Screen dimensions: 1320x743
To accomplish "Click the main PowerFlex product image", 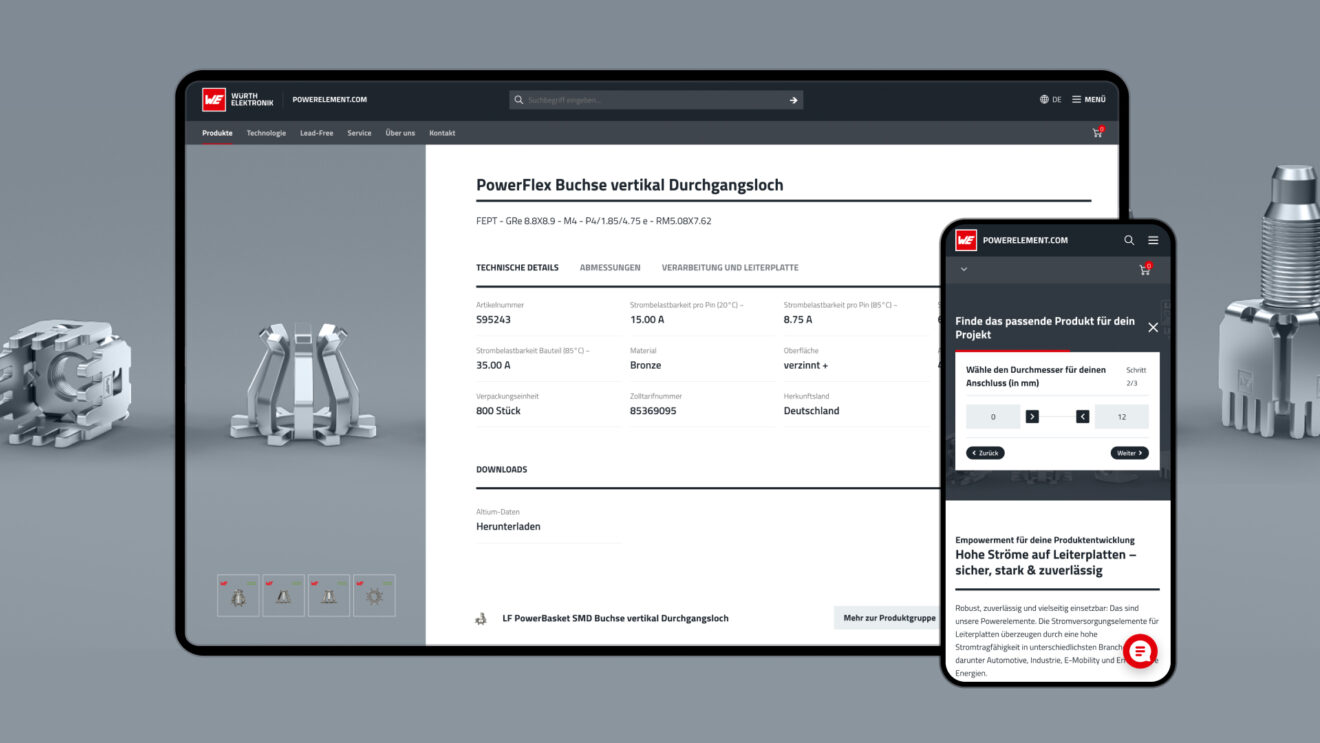I will [304, 383].
